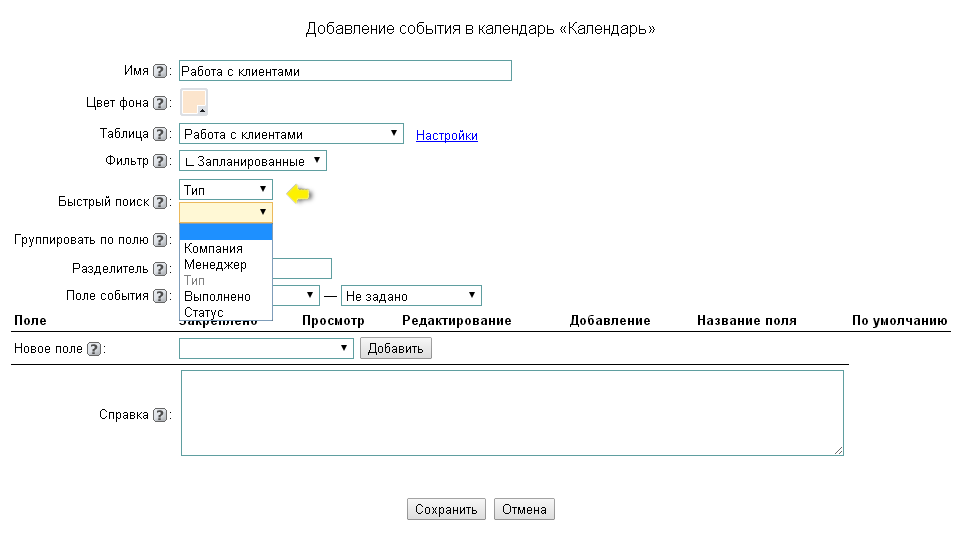The height and width of the screenshot is (543, 957).
Task: Click the help icon next to Разделитель
Action: 160,269
